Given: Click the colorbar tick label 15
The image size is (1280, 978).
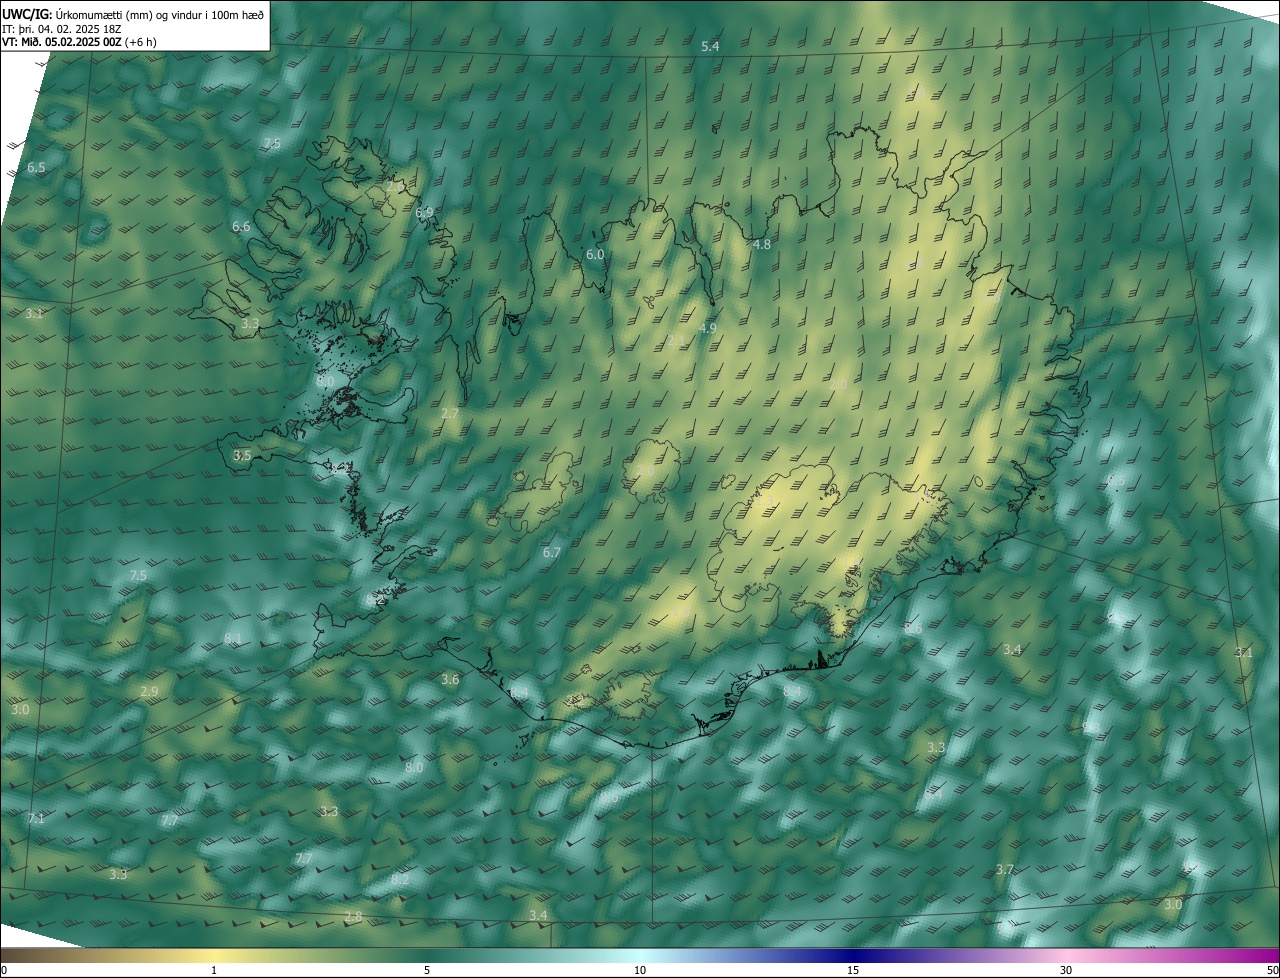Looking at the screenshot, I should (x=853, y=970).
